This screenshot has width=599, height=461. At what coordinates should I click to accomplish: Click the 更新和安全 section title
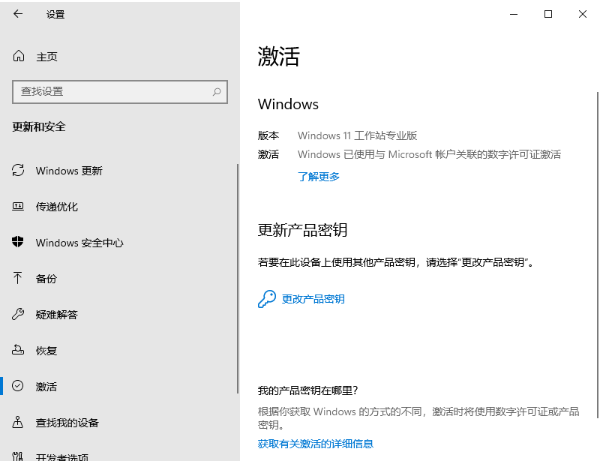point(39,126)
